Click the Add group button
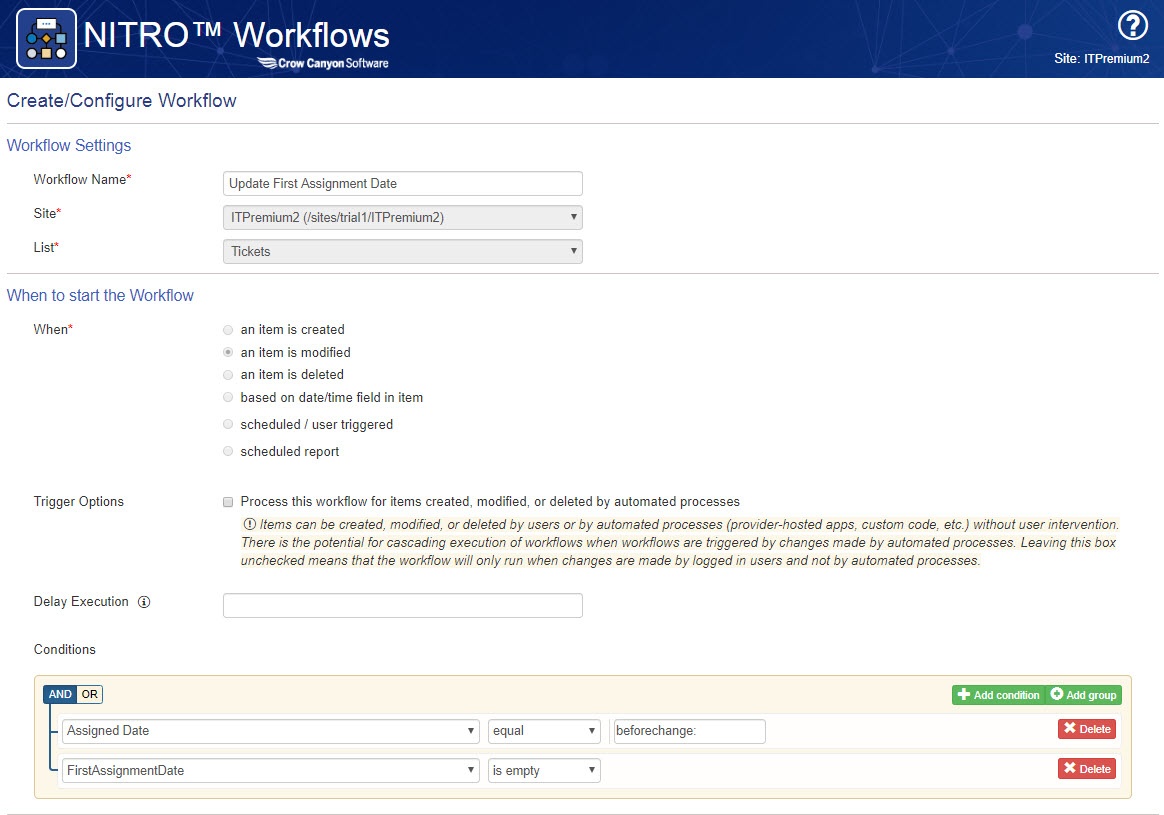The height and width of the screenshot is (815, 1164). pos(1084,695)
